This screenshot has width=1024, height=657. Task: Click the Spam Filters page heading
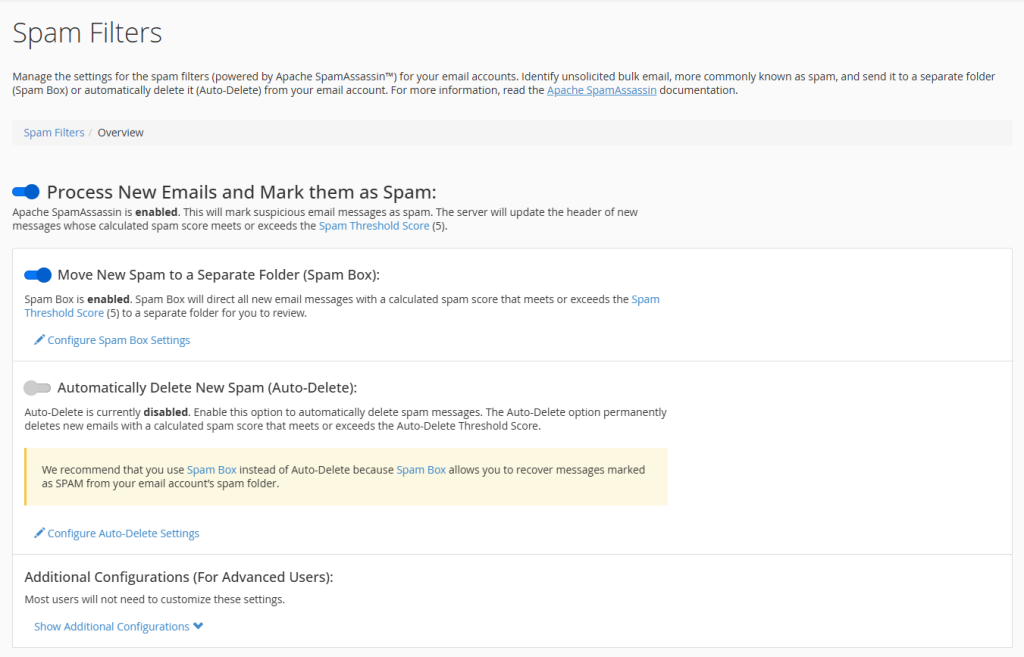[88, 33]
